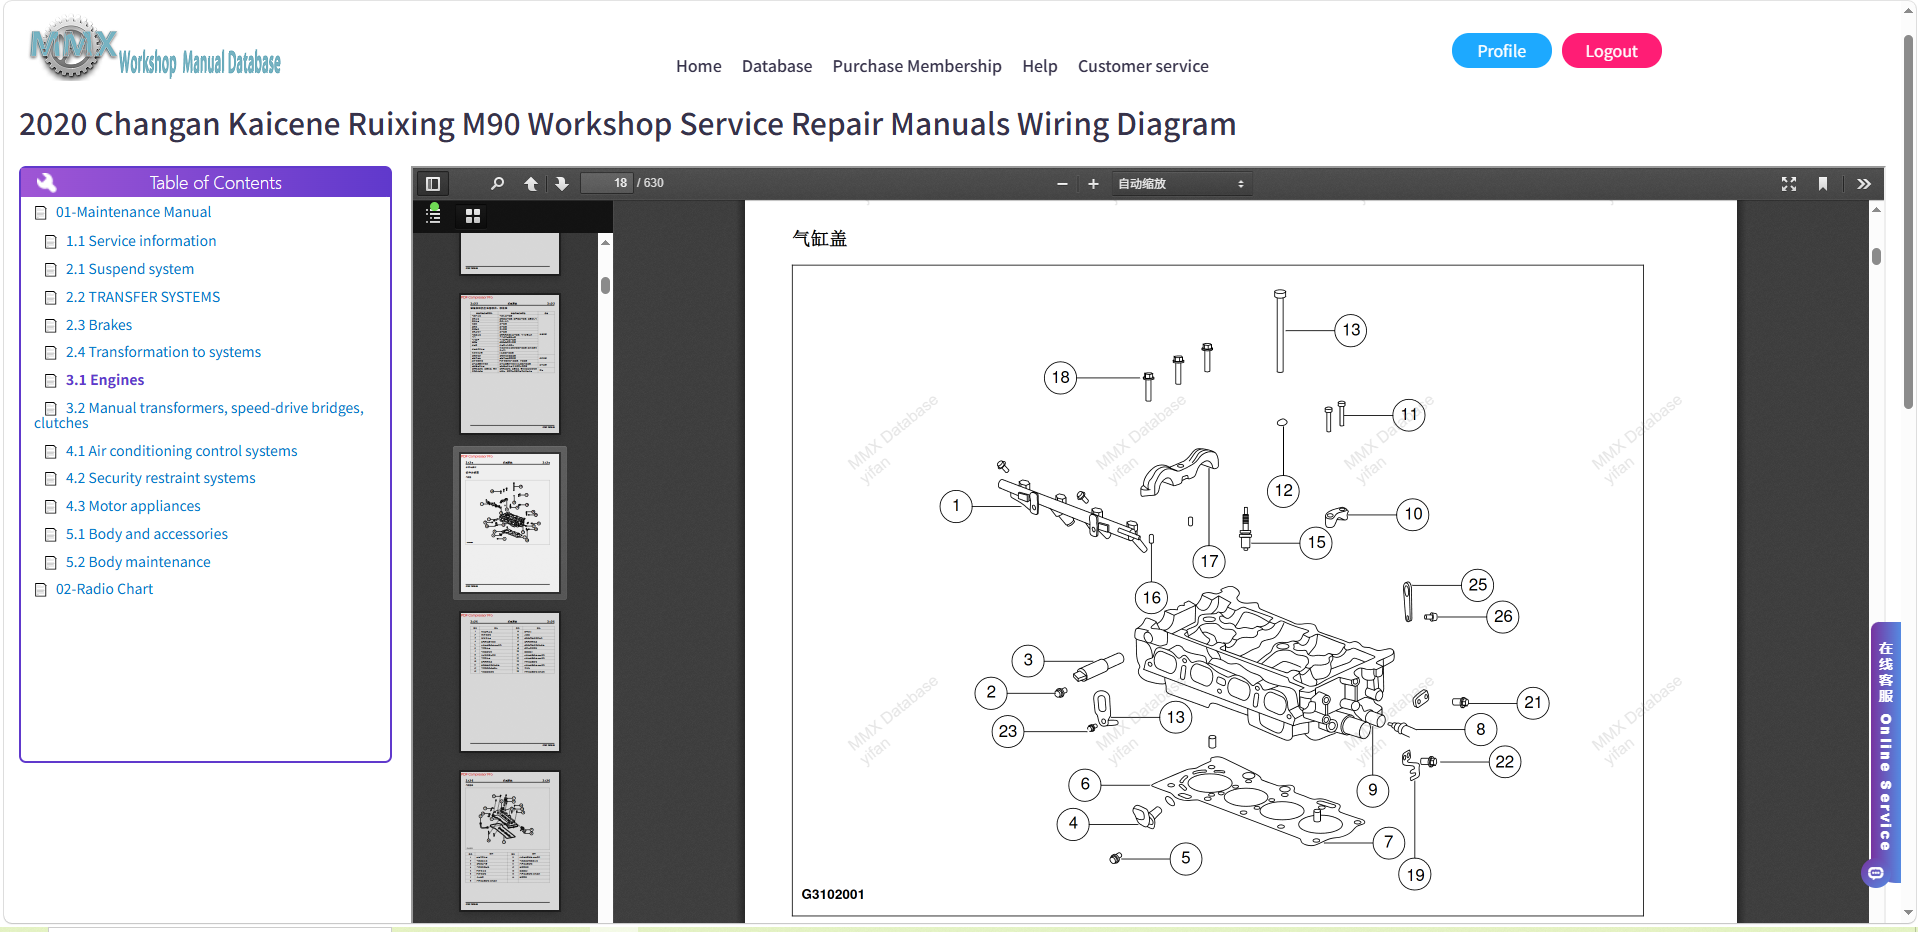Open the PDF viewer tools menu
Image resolution: width=1918 pixels, height=932 pixels.
pyautogui.click(x=1864, y=184)
